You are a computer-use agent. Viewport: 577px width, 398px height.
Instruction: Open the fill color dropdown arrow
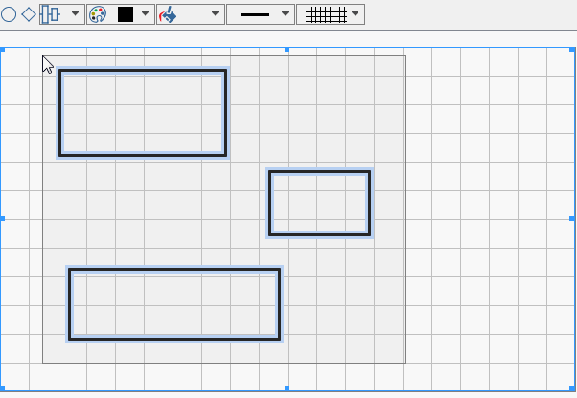click(215, 14)
